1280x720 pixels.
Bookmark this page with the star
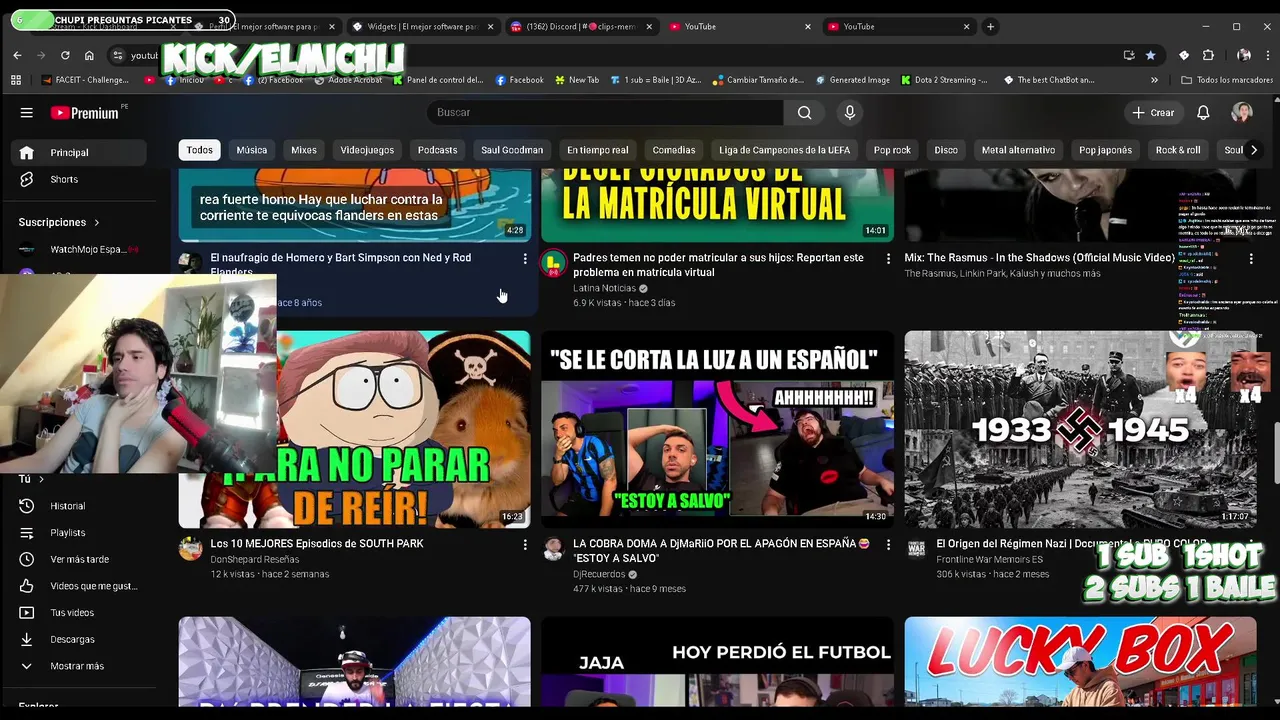[1150, 56]
